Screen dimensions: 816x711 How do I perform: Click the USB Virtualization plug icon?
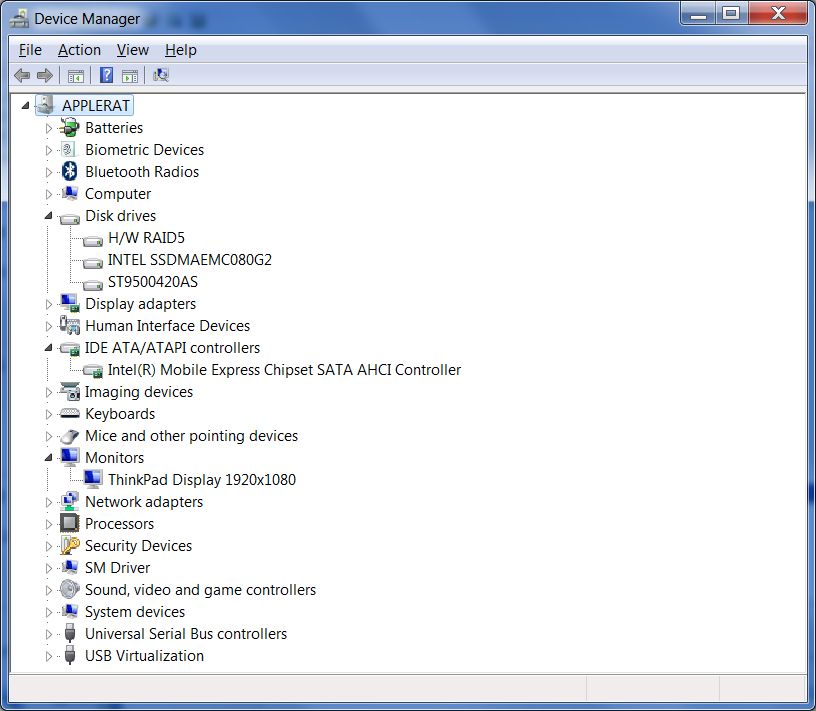70,655
